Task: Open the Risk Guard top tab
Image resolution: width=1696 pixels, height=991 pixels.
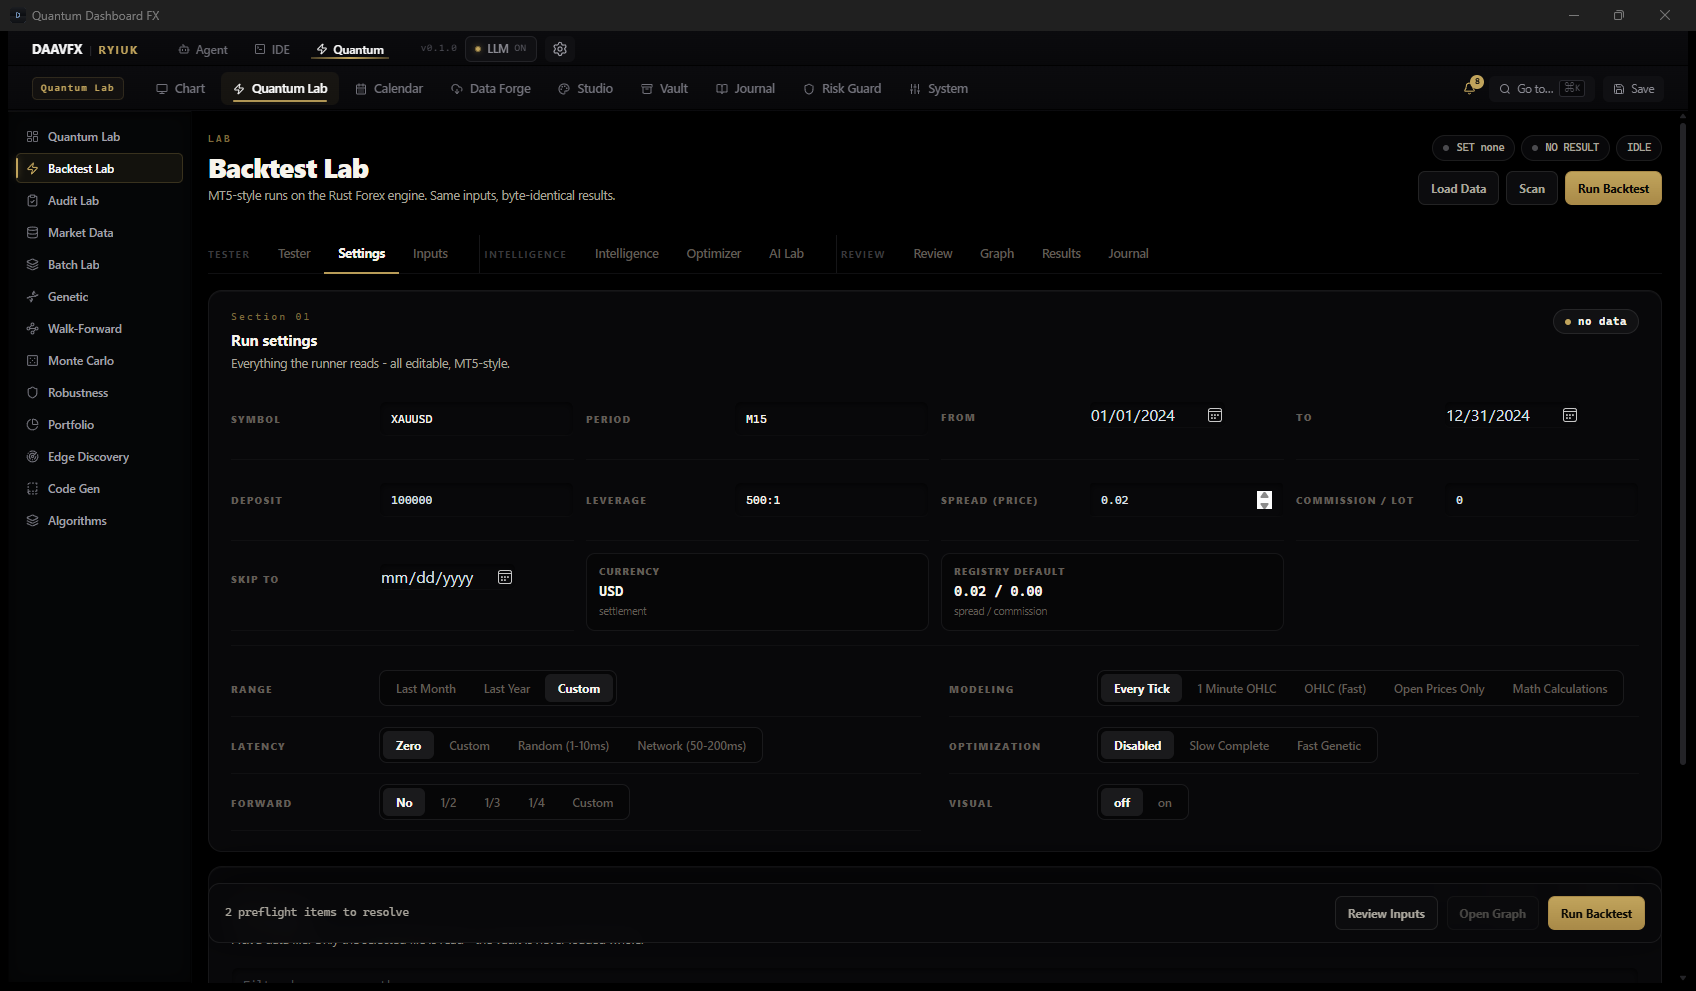Action: (x=842, y=89)
